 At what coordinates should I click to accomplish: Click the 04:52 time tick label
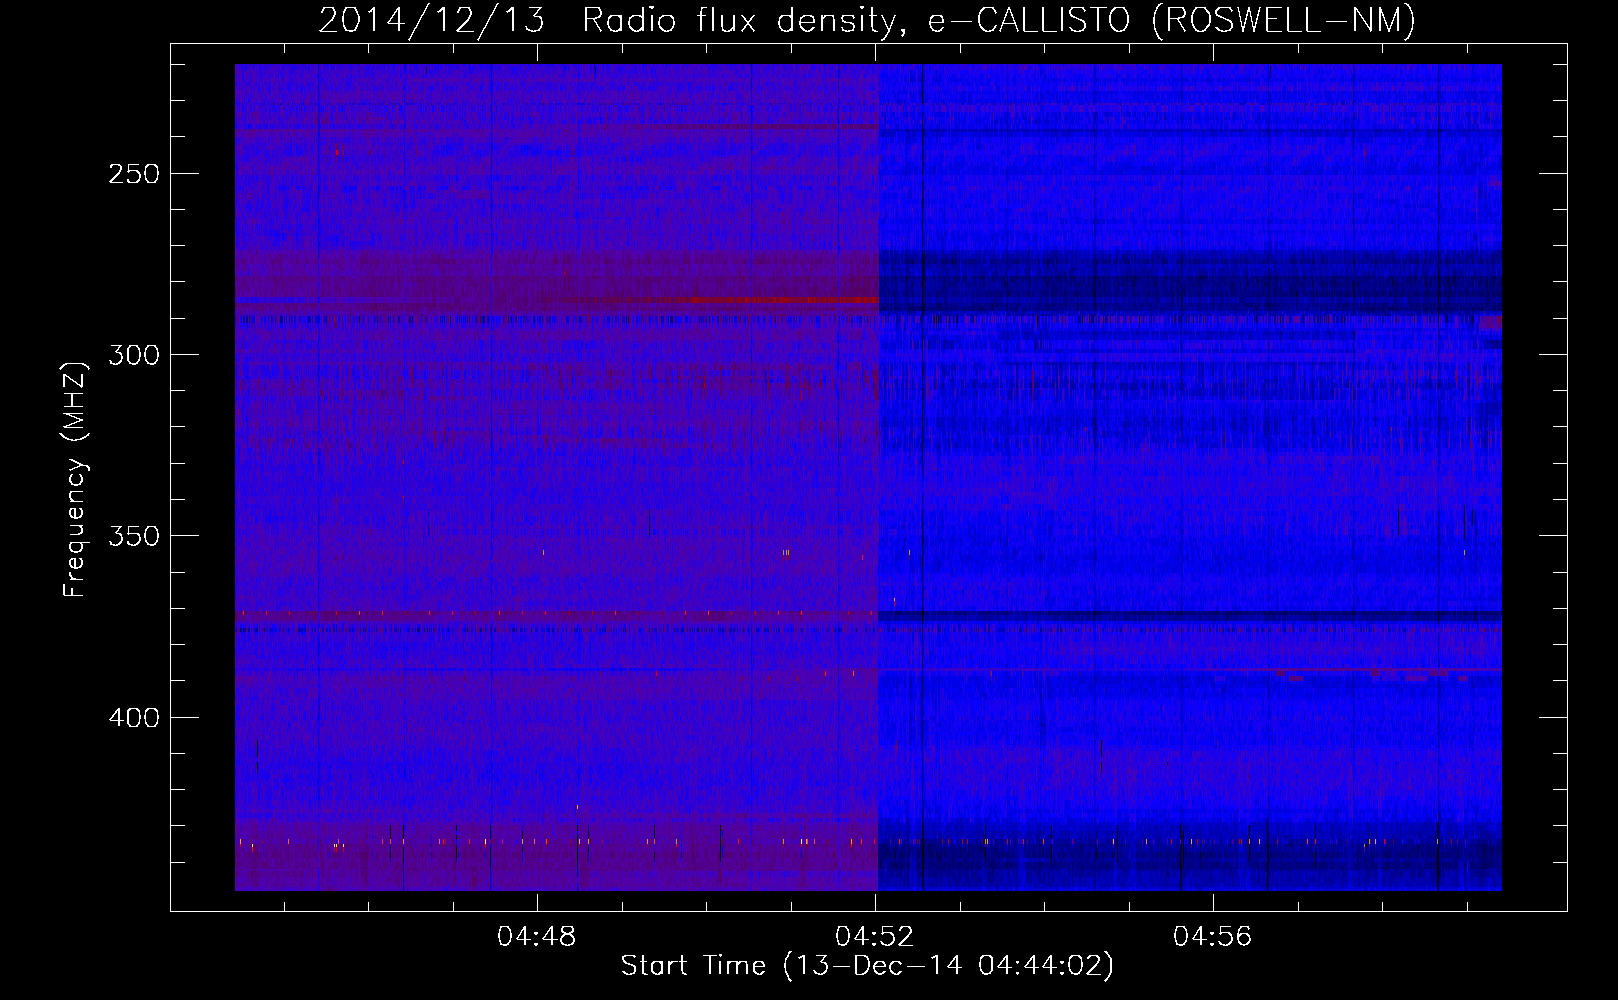(875, 937)
